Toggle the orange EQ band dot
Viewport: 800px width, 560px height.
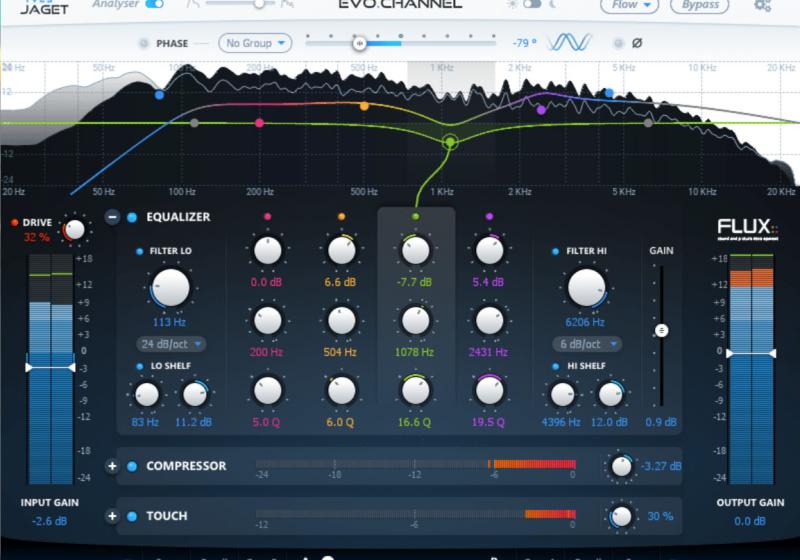(341, 216)
